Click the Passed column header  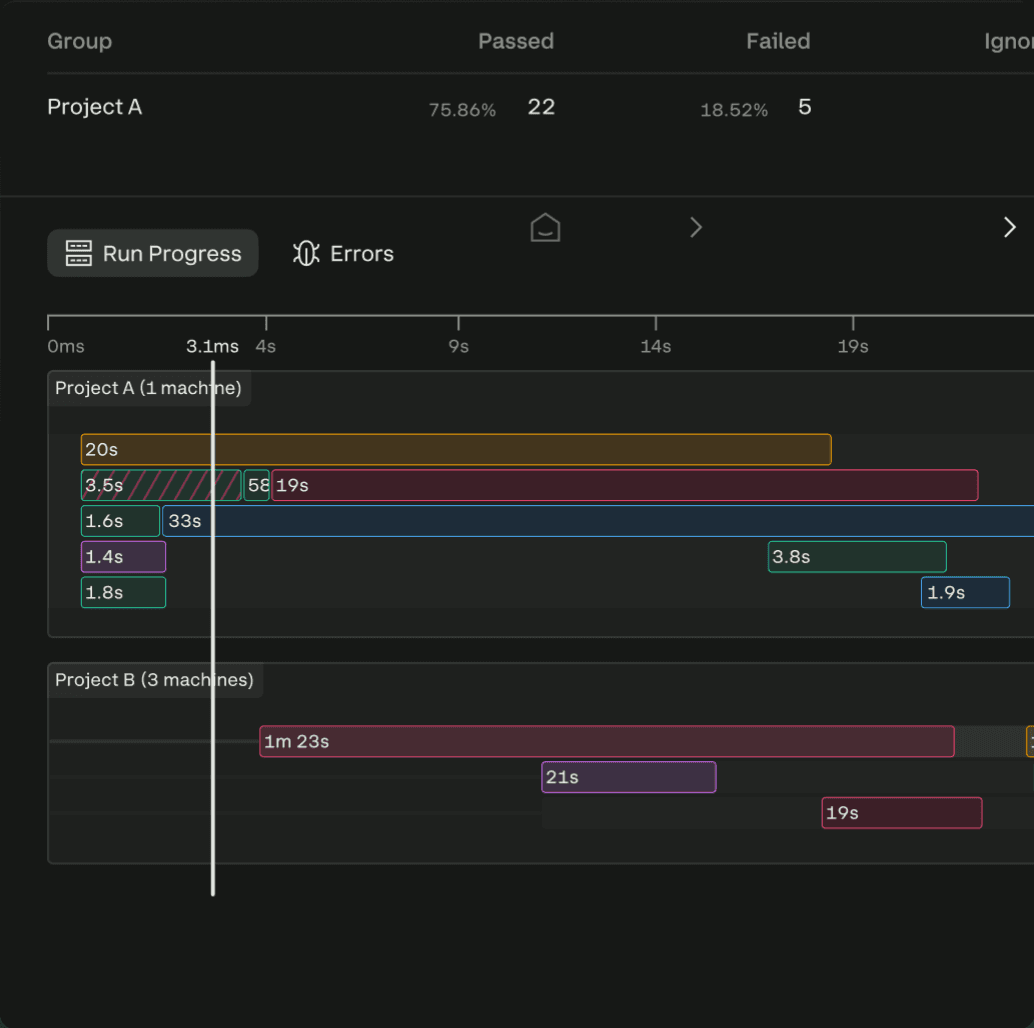coord(516,41)
